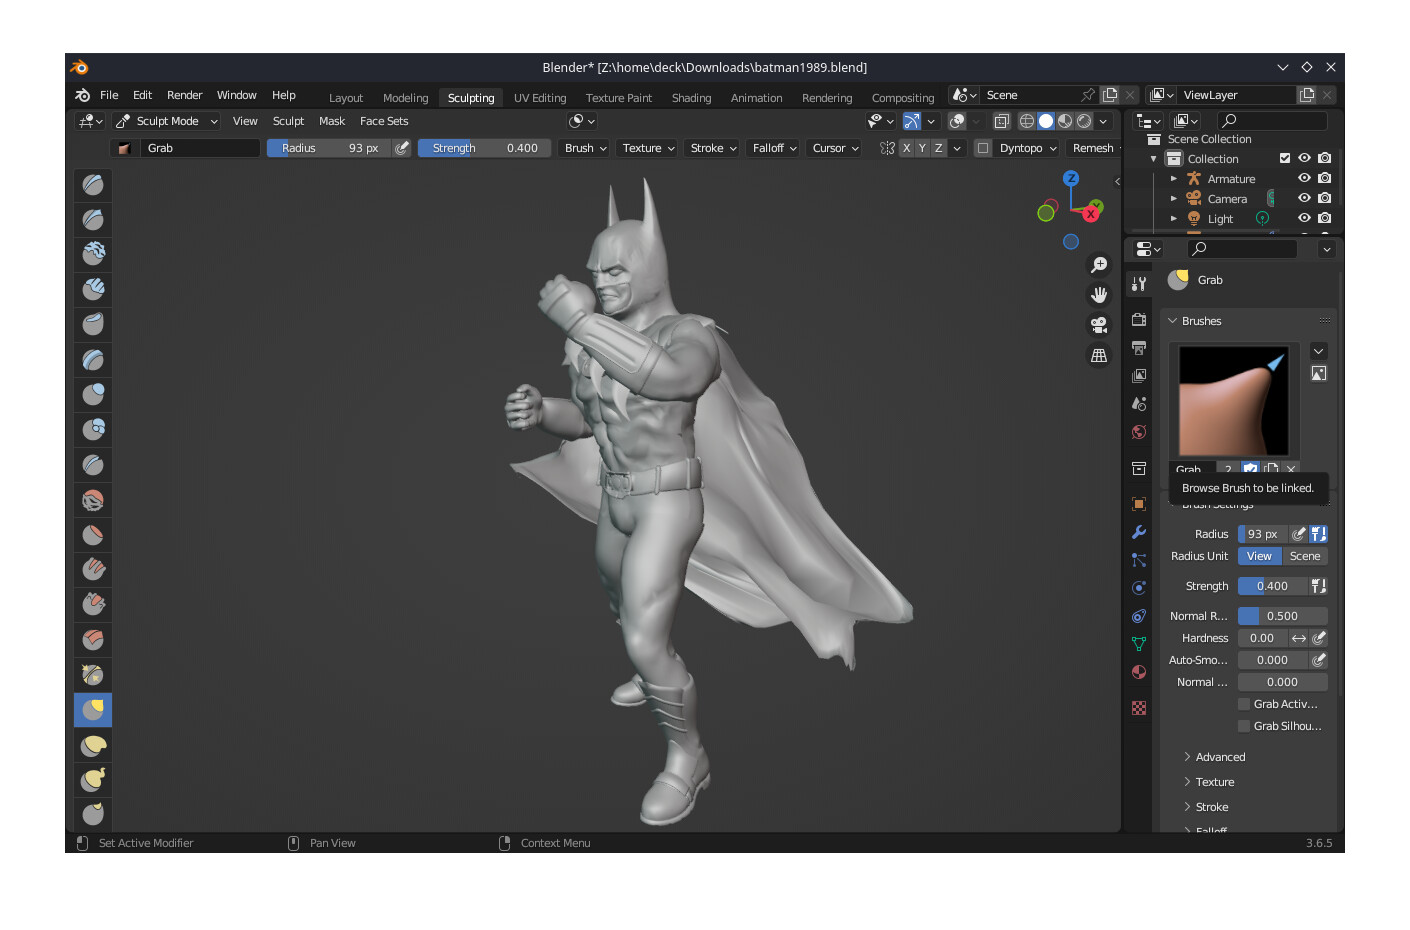Click the Radius slider in tool header
This screenshot has height=930, width=1410.
[329, 148]
